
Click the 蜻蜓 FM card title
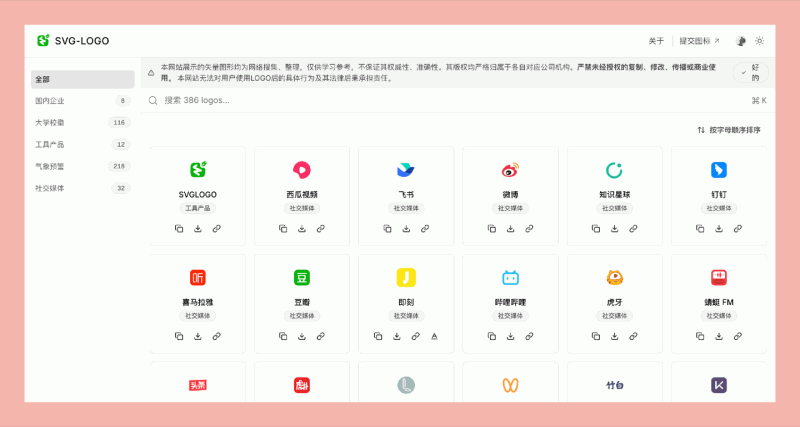coord(718,302)
